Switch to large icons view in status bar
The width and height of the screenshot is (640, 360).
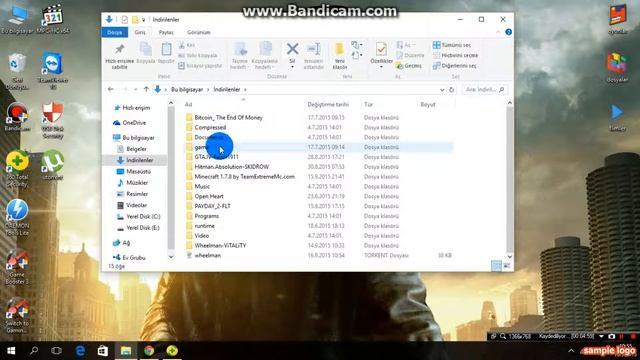pos(507,266)
